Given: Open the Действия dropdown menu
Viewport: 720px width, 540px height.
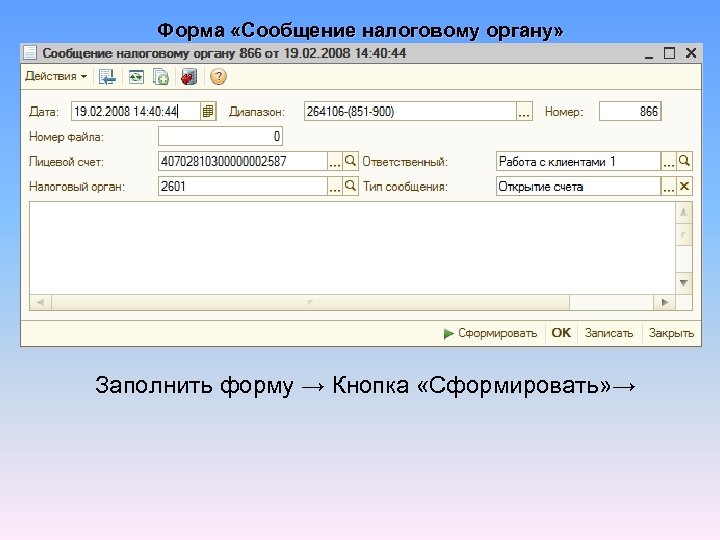Looking at the screenshot, I should 56,76.
